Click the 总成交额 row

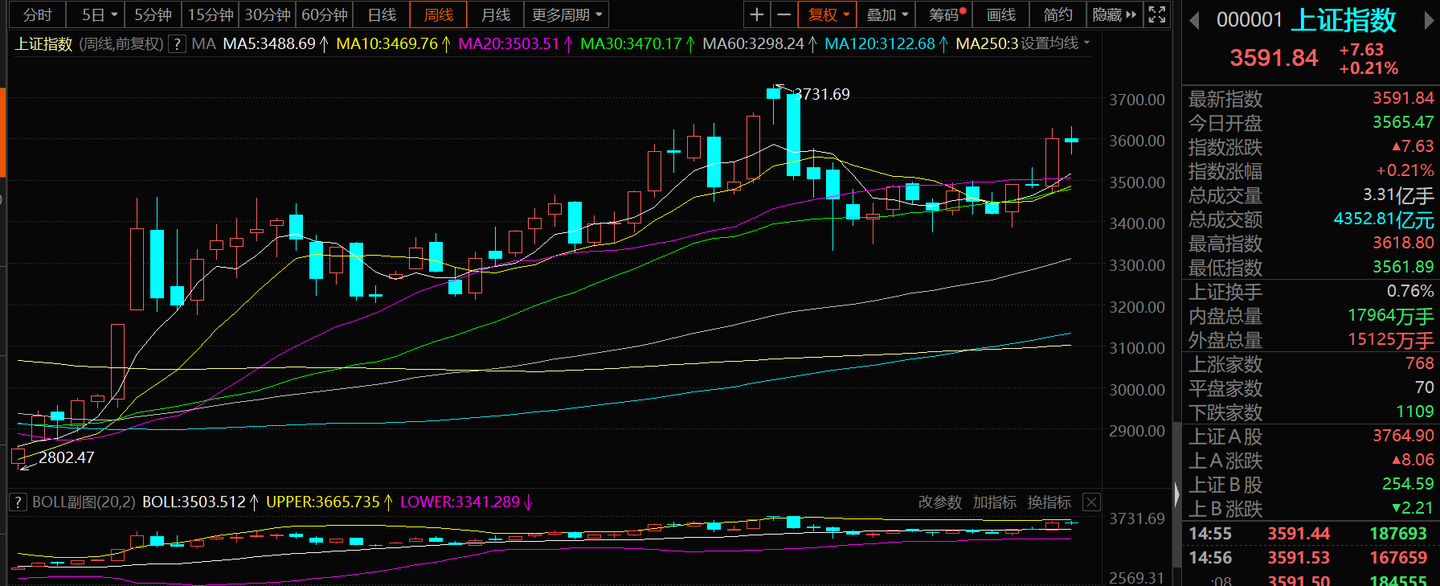point(1311,220)
